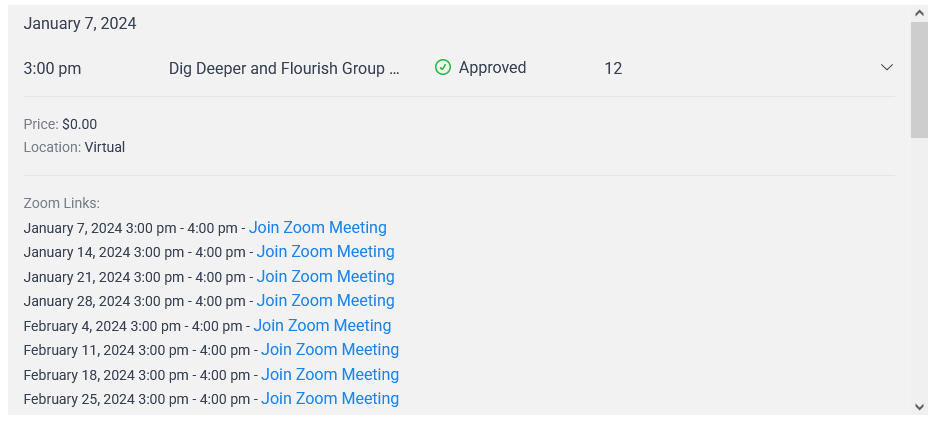Open February 18 Join Zoom Meeting link
This screenshot has width=941, height=428.
click(329, 375)
